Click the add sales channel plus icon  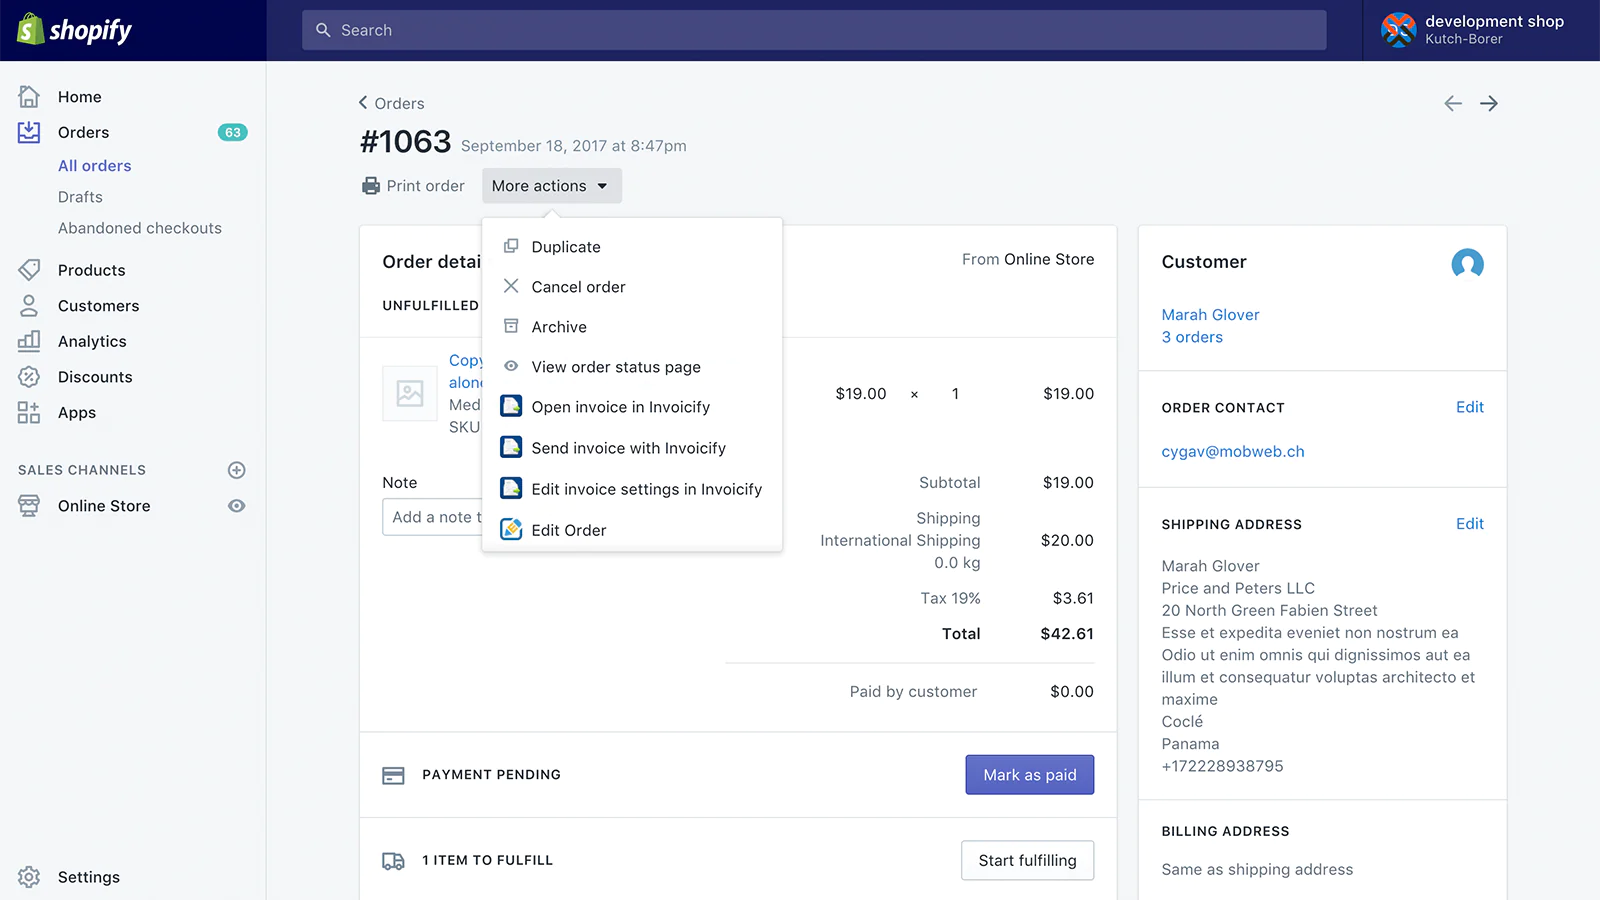click(237, 470)
